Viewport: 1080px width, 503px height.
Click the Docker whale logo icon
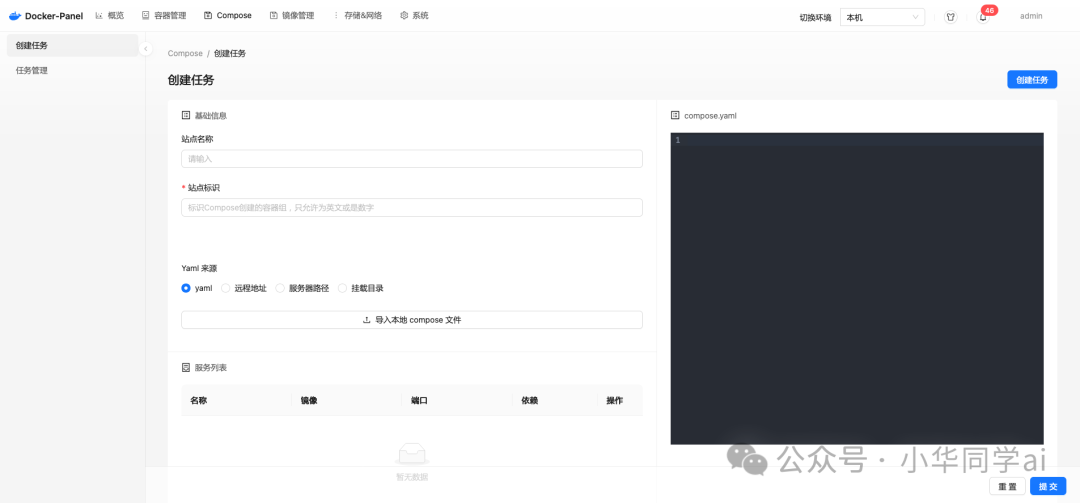click(x=14, y=15)
